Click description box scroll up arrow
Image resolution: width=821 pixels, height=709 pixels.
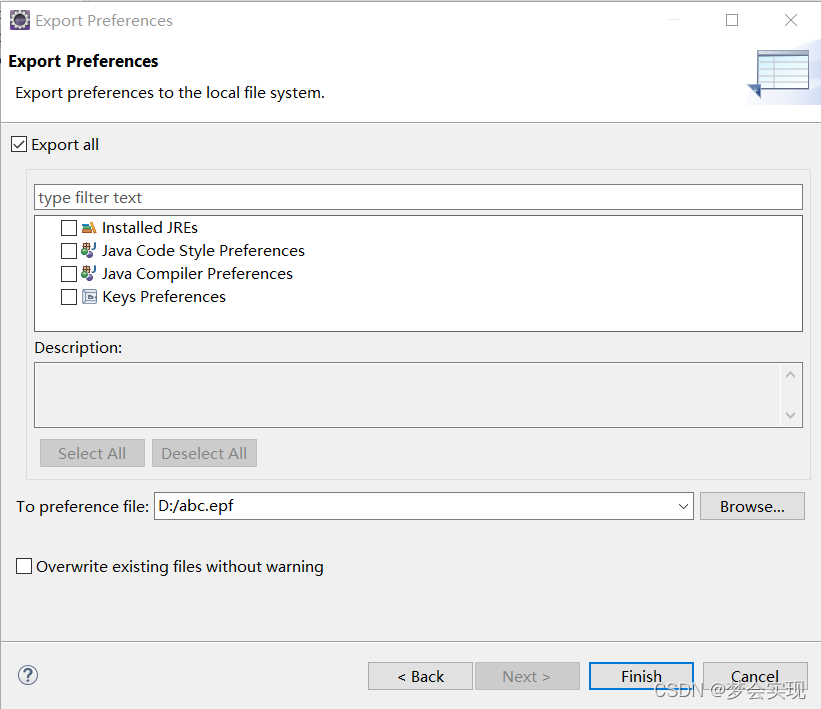tap(791, 375)
